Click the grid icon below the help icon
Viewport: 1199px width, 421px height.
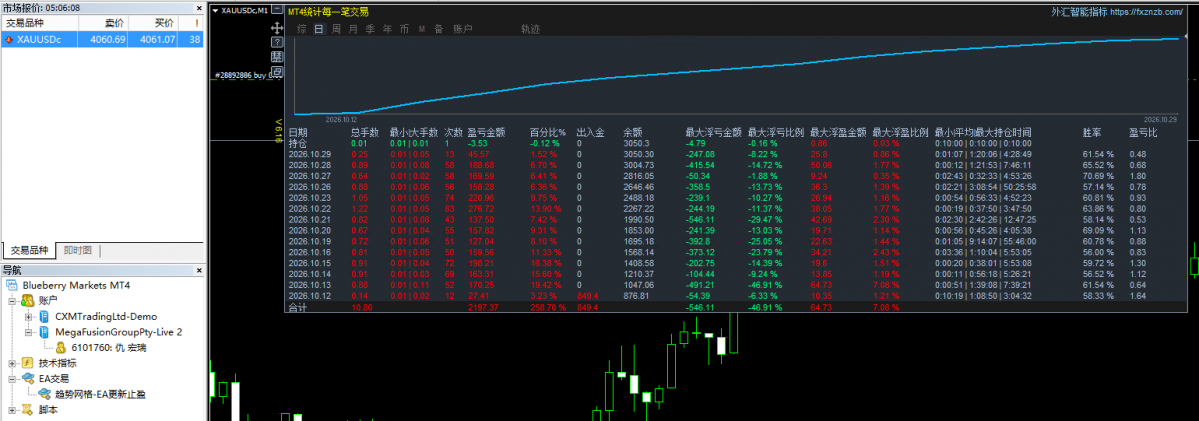[x=277, y=57]
